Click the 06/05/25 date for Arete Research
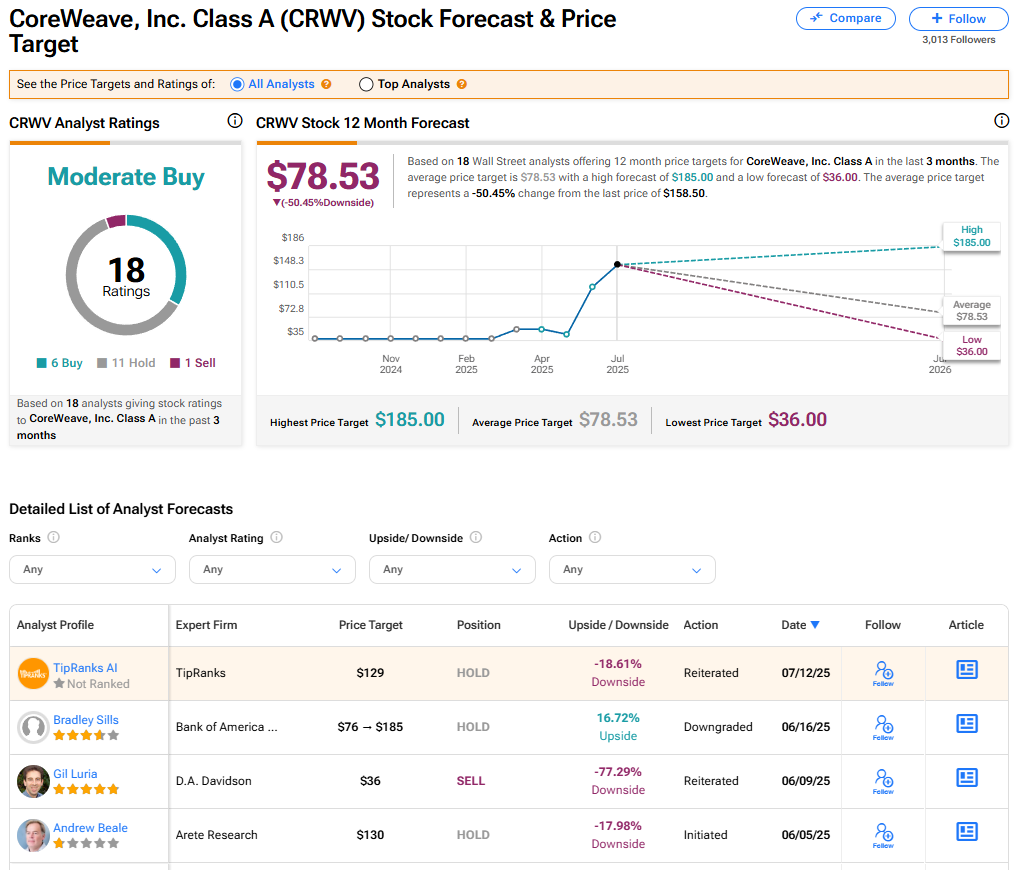This screenshot has width=1023, height=870. (x=806, y=835)
